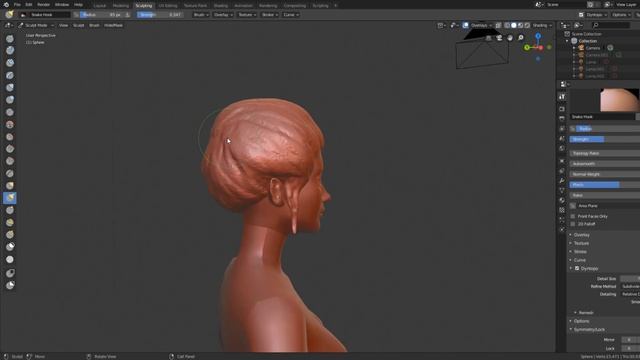Adjust the Pinch slider in properties panel
The width and height of the screenshot is (640, 360).
tap(605, 185)
